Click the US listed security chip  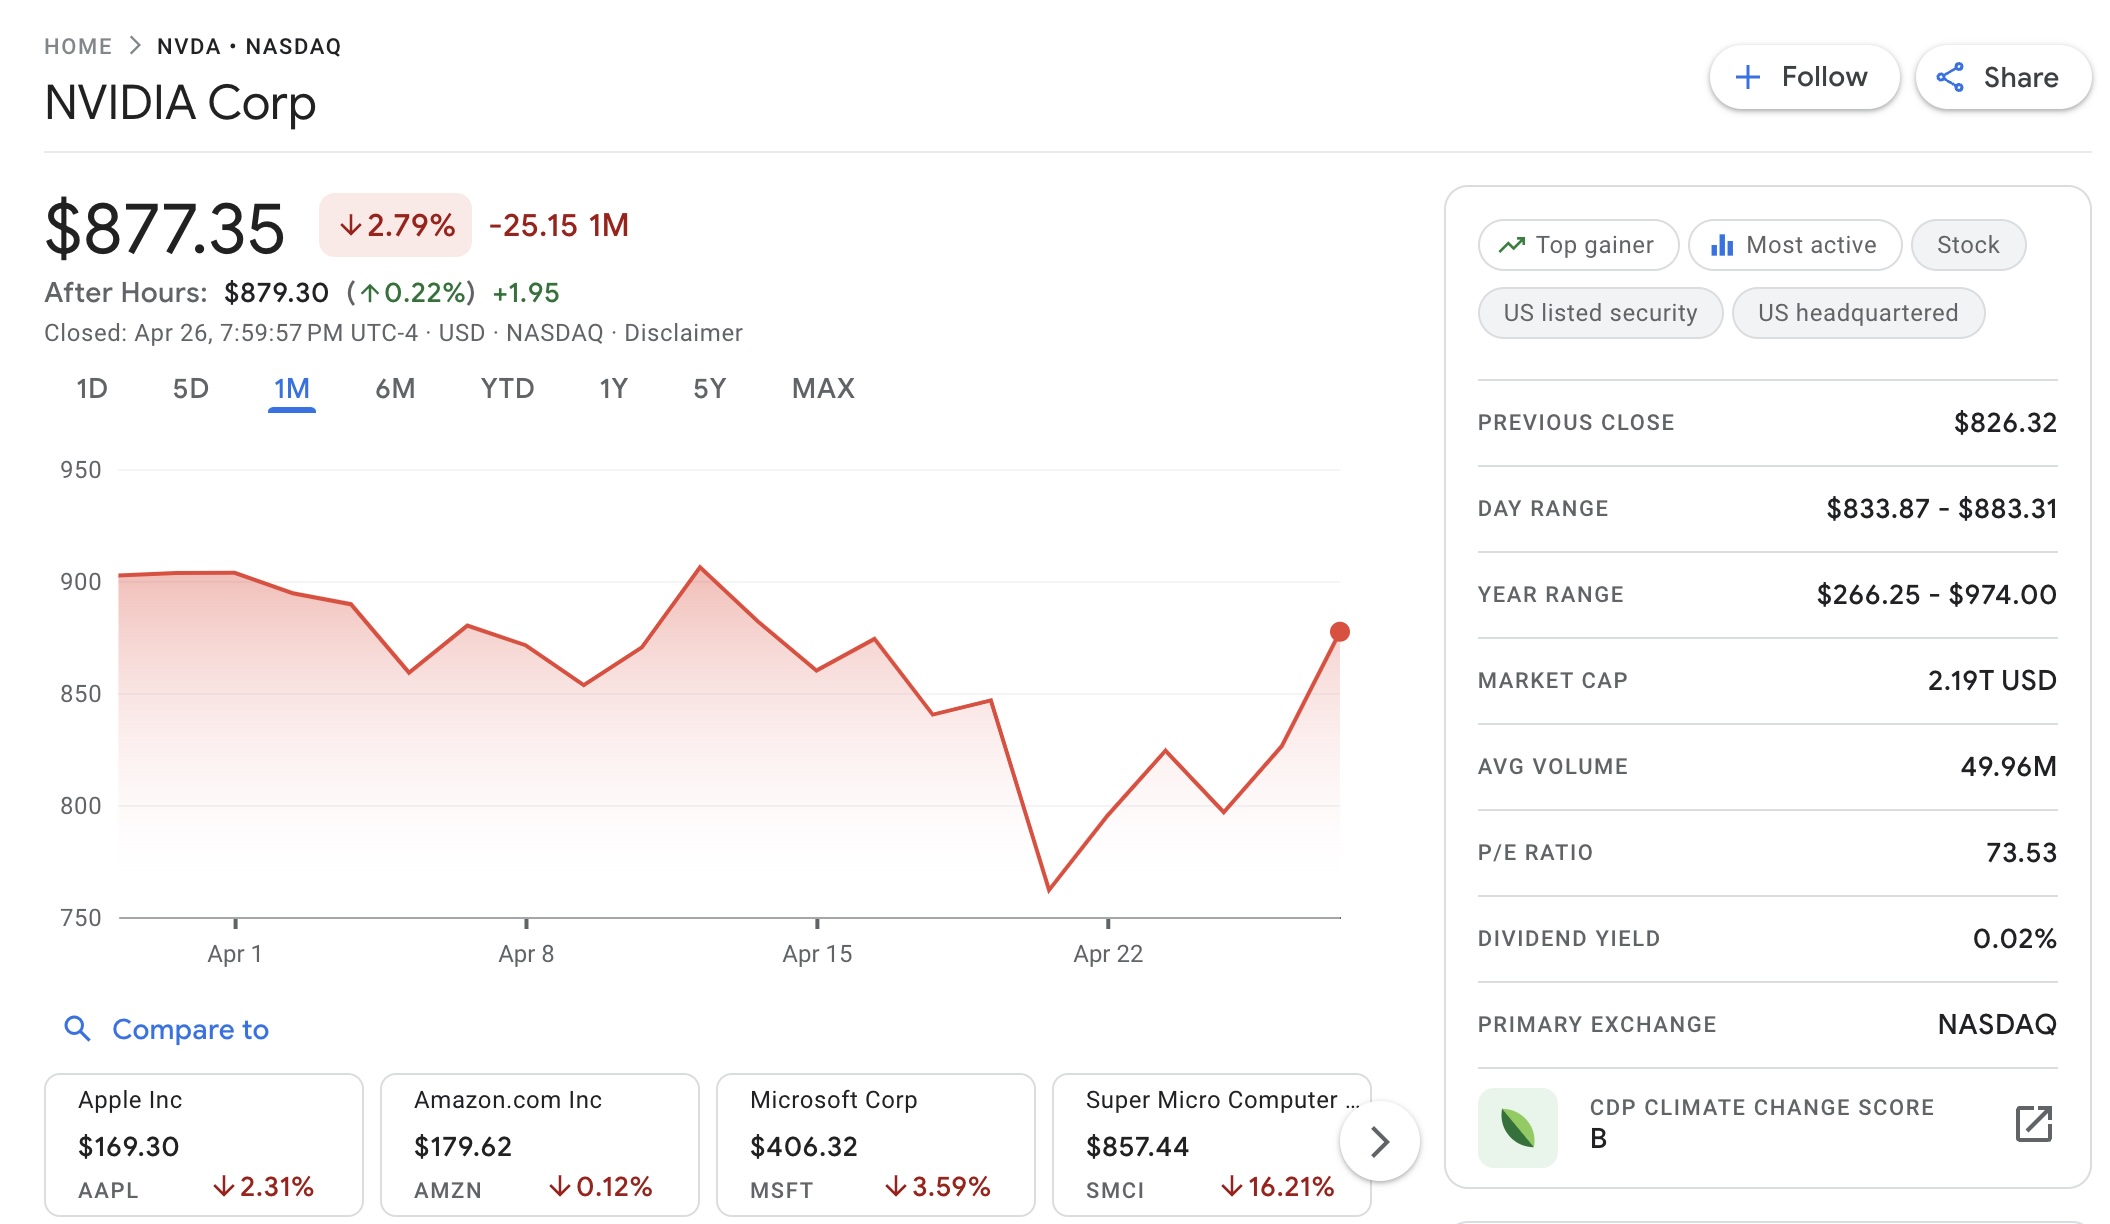click(x=1600, y=313)
